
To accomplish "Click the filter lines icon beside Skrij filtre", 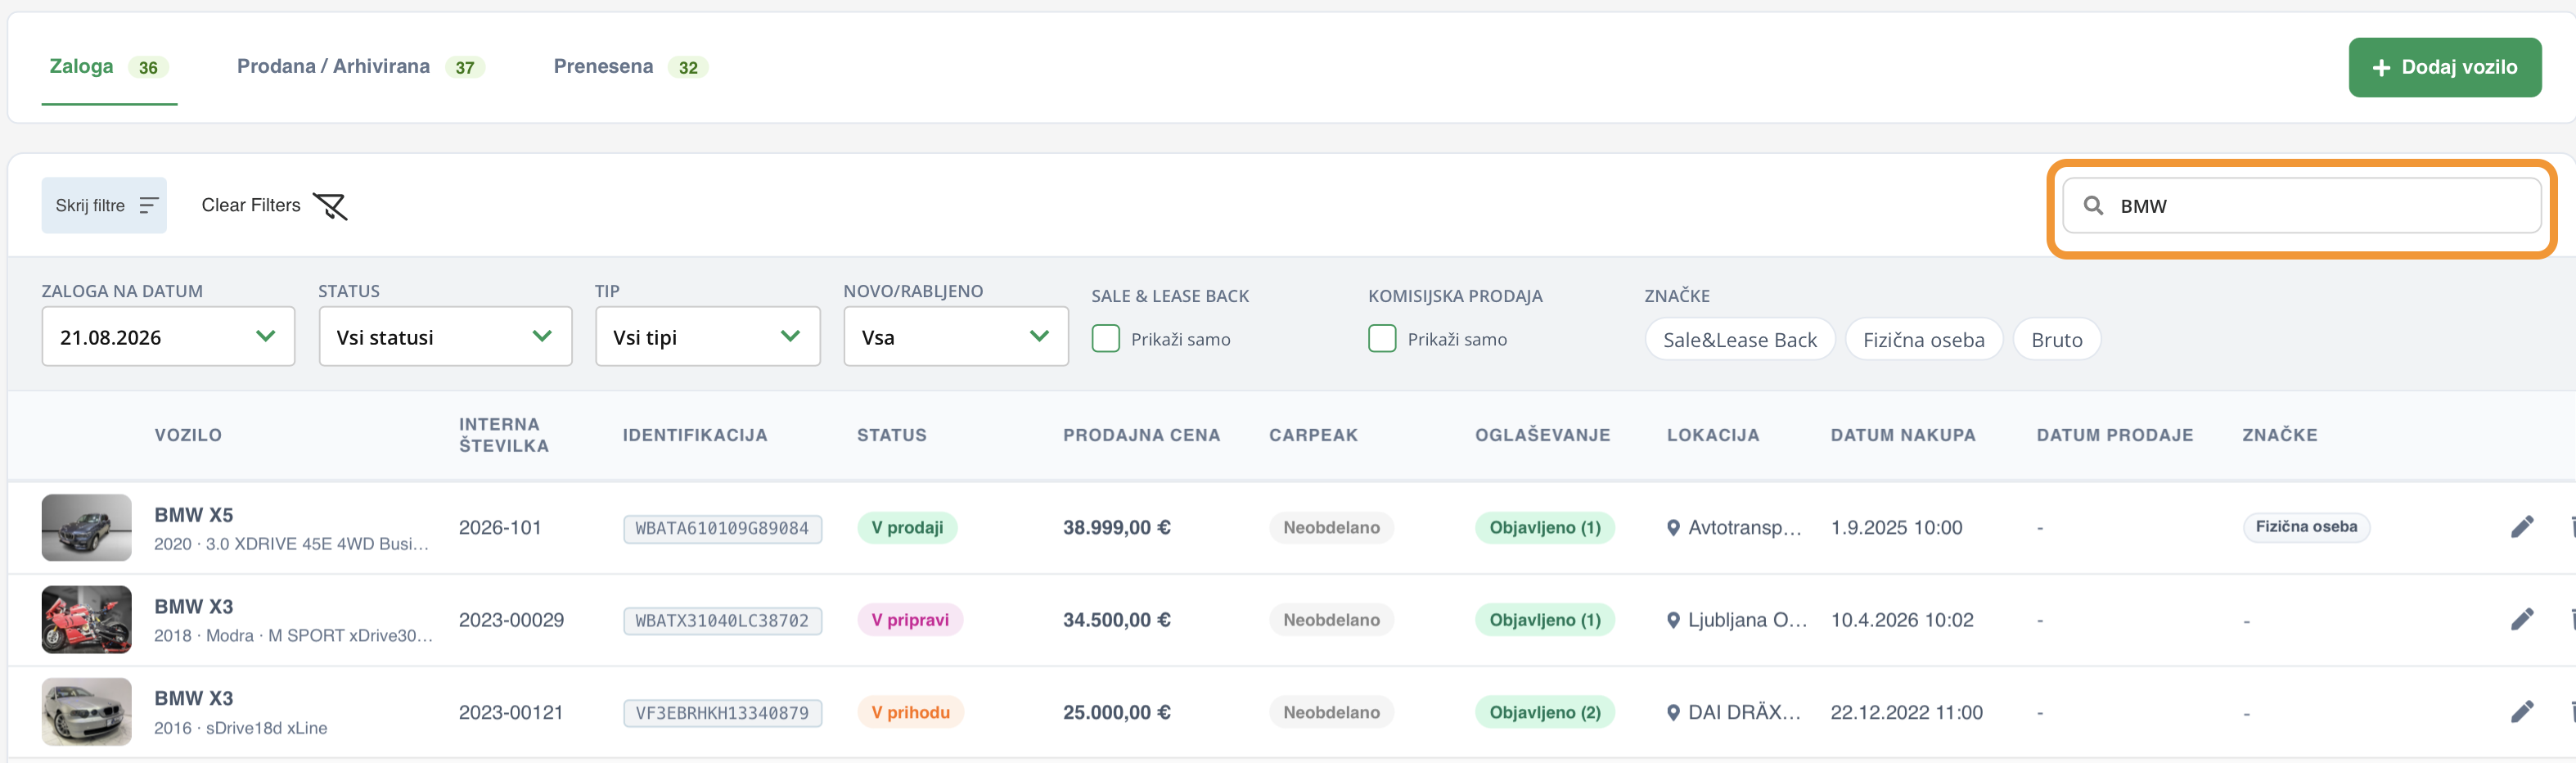I will 149,205.
